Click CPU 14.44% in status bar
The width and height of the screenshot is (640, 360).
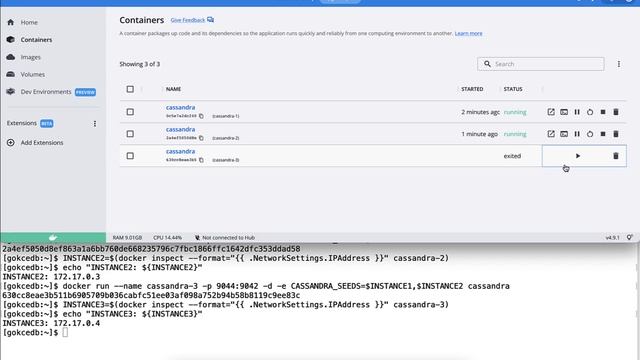pyautogui.click(x=168, y=238)
